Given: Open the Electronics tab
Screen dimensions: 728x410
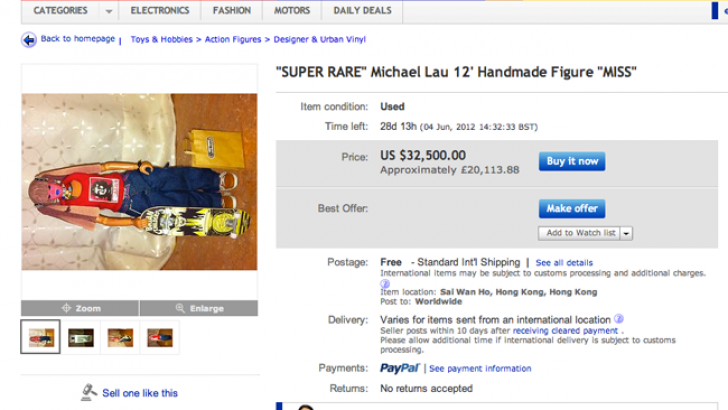Looking at the screenshot, I should [x=160, y=11].
